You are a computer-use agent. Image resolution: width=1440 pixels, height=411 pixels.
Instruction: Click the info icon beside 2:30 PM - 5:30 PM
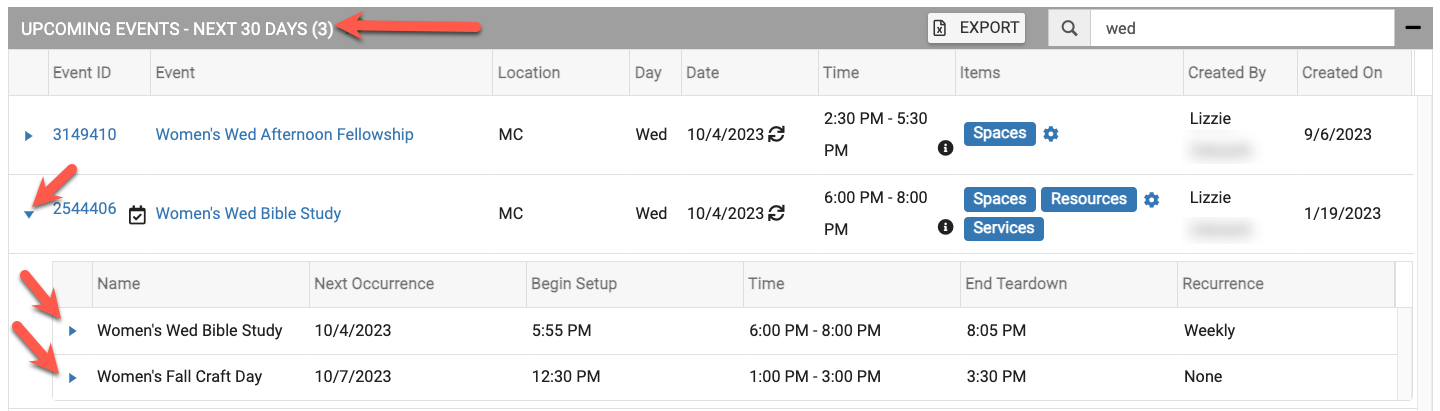coord(945,148)
